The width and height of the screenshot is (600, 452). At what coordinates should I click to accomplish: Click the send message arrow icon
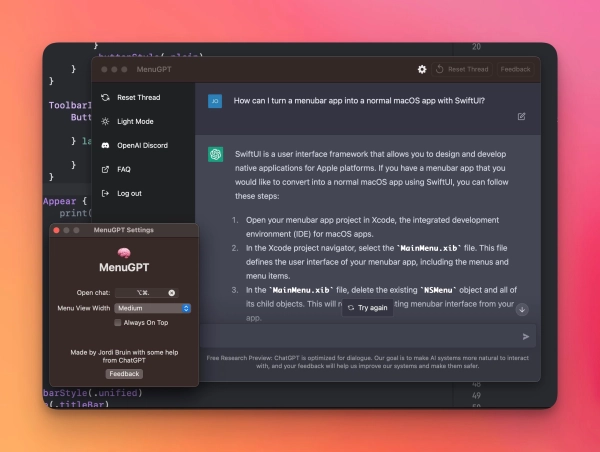526,337
